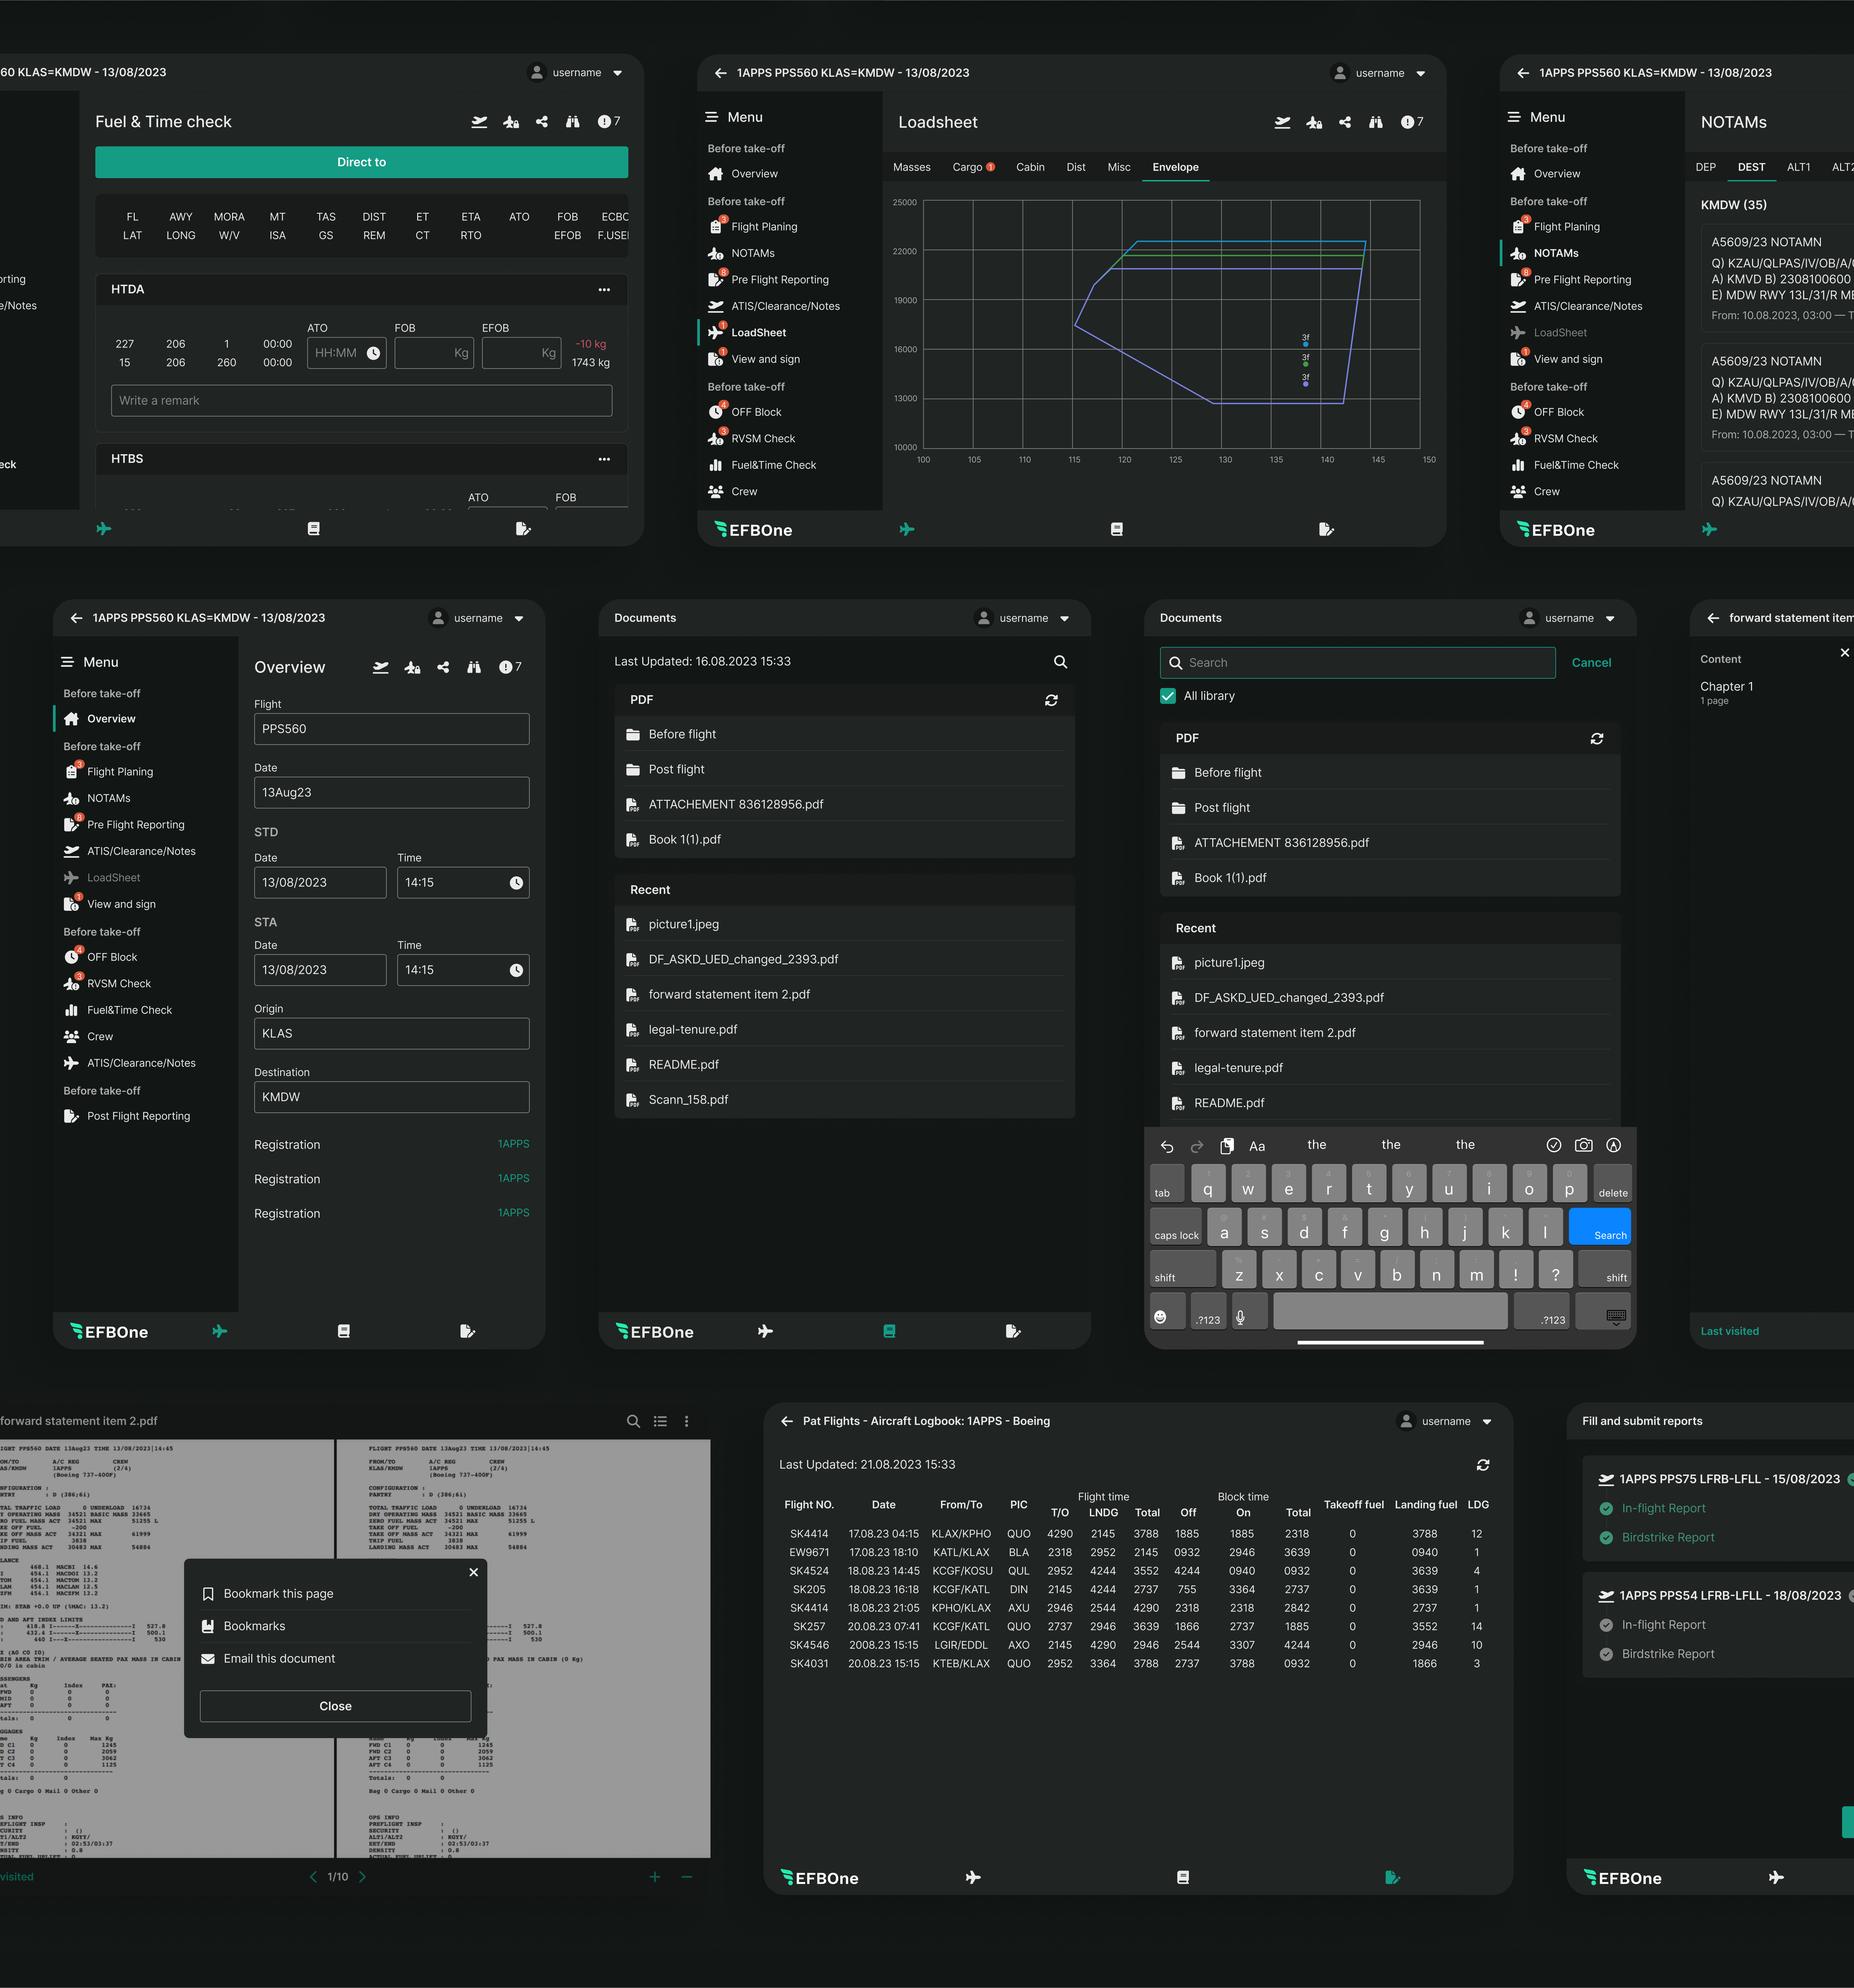Screen dimensions: 1854x1988
Task: Zoom in with plus icon in PDF viewer
Action: click(x=655, y=1877)
